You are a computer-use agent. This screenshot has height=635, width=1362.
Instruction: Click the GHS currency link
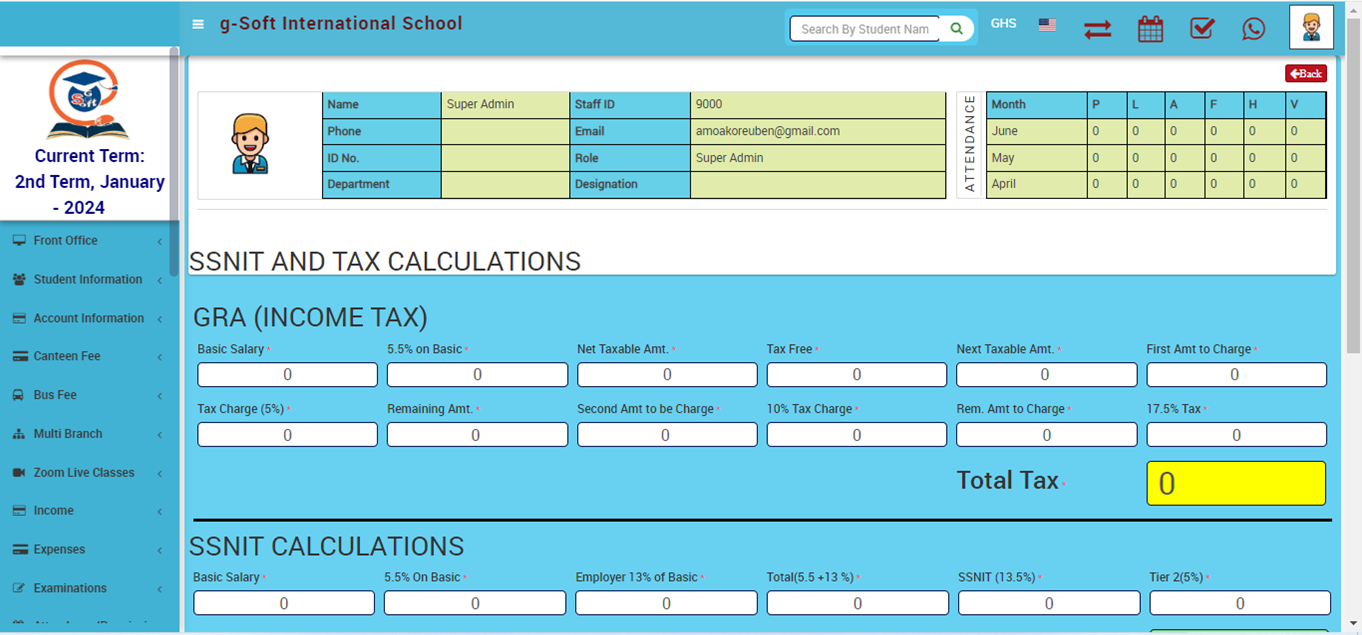coord(1003,24)
